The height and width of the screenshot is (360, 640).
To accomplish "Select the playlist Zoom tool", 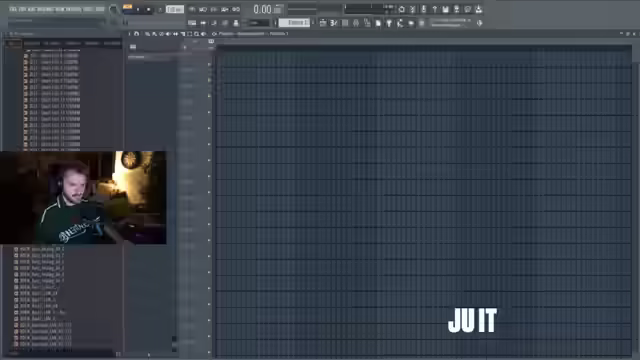I will click(x=196, y=34).
